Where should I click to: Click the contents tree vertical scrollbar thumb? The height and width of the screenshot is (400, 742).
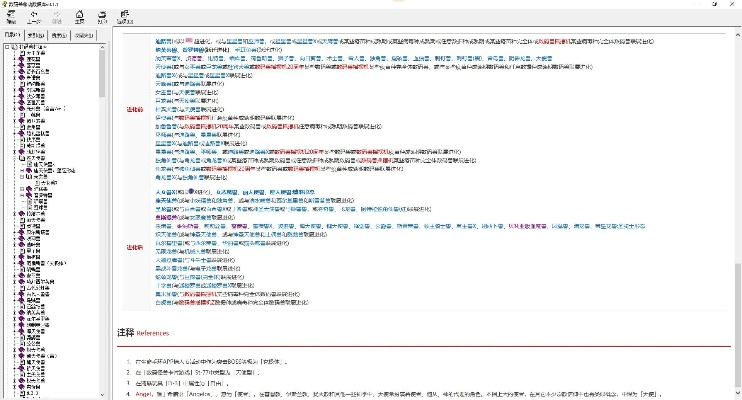coord(102,73)
